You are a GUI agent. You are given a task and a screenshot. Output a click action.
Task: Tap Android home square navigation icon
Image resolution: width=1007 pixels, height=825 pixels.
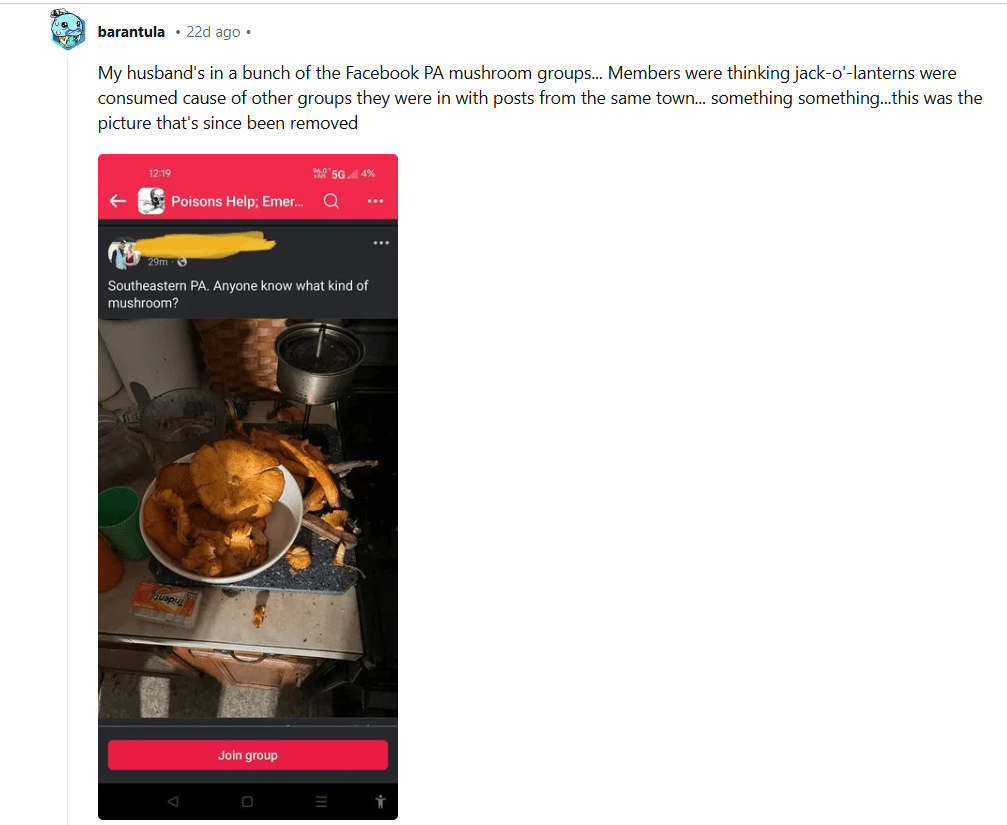247,801
